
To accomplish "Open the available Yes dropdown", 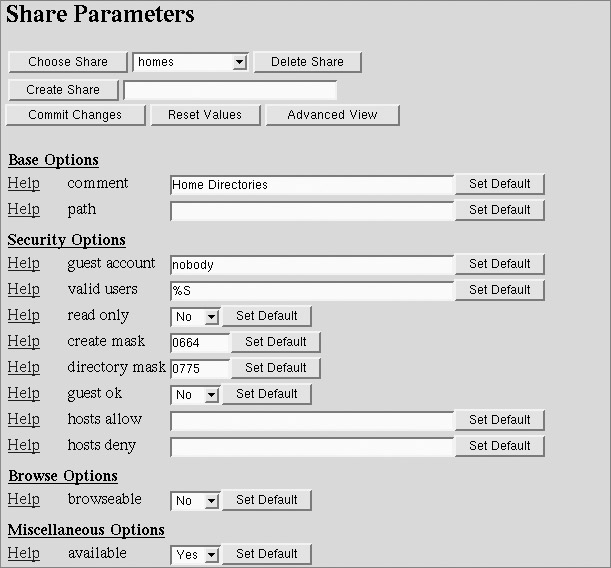I will point(195,554).
